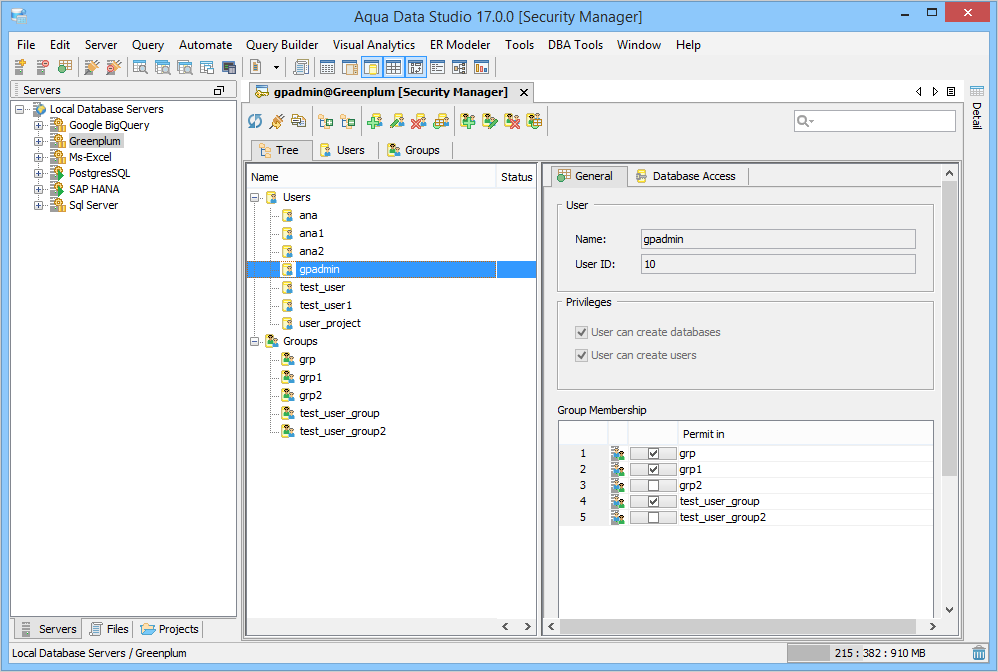Select test_user1 in the Users tree

point(325,305)
